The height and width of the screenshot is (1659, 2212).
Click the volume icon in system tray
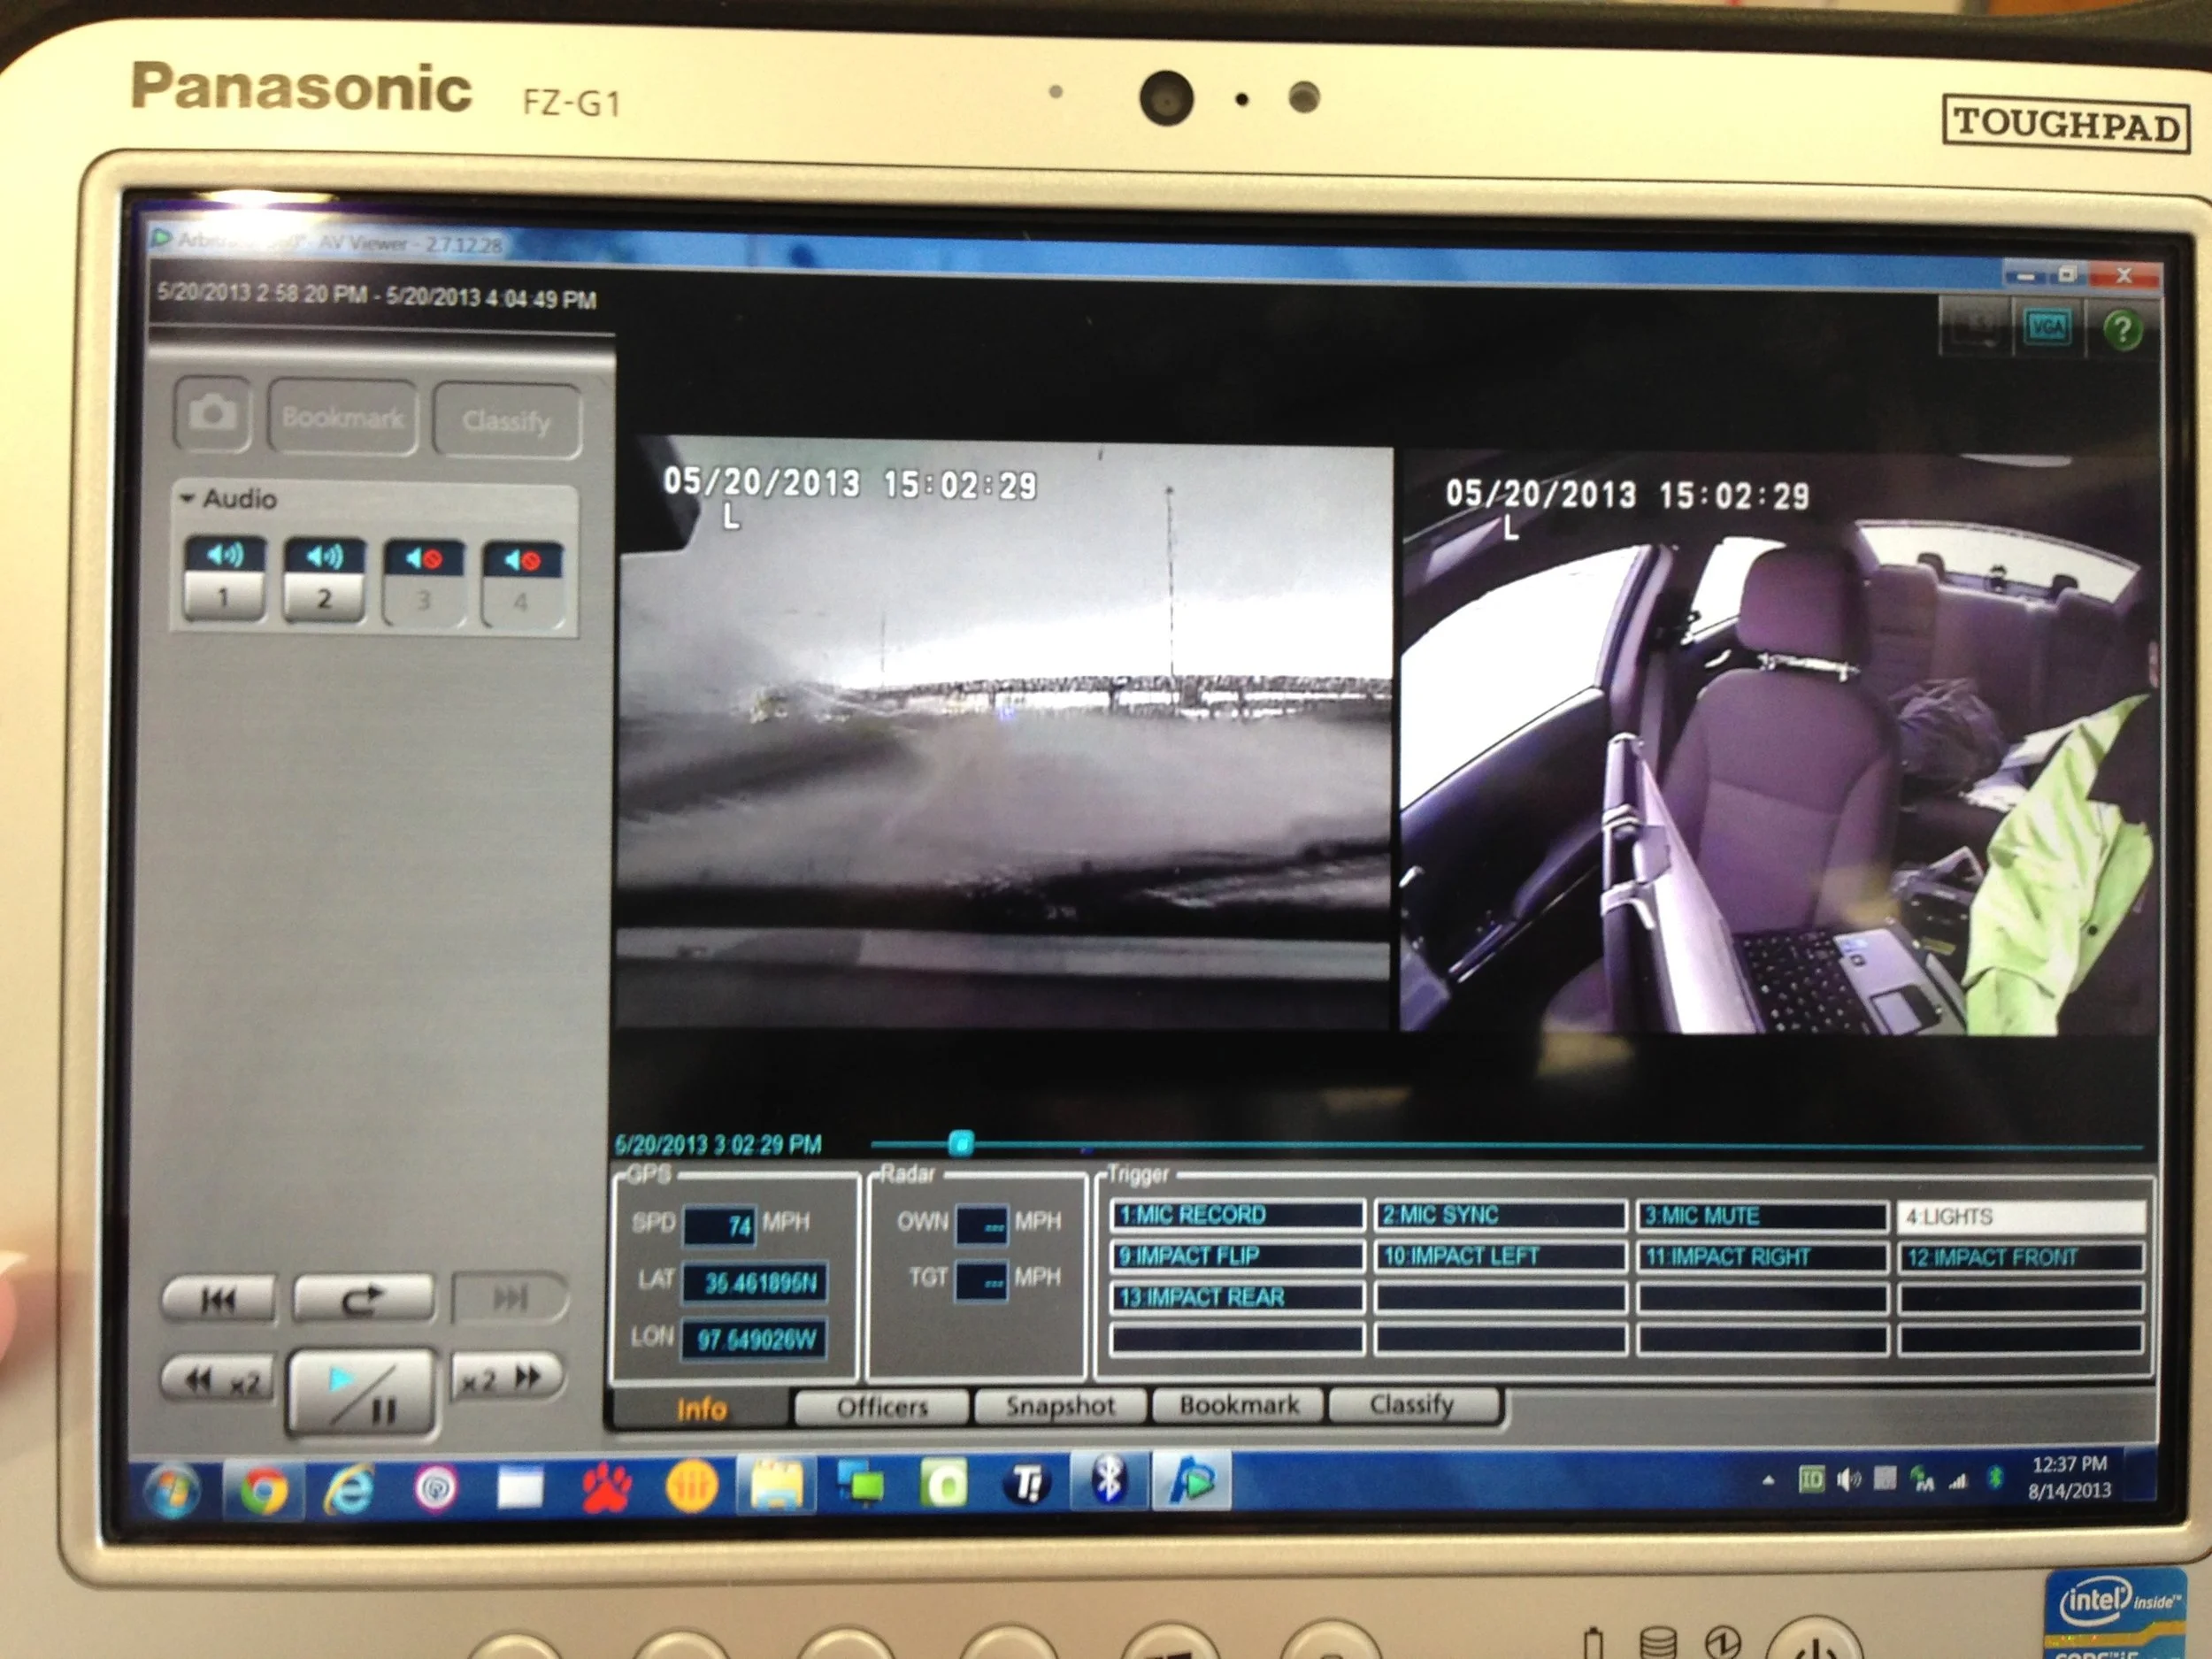[1849, 1478]
